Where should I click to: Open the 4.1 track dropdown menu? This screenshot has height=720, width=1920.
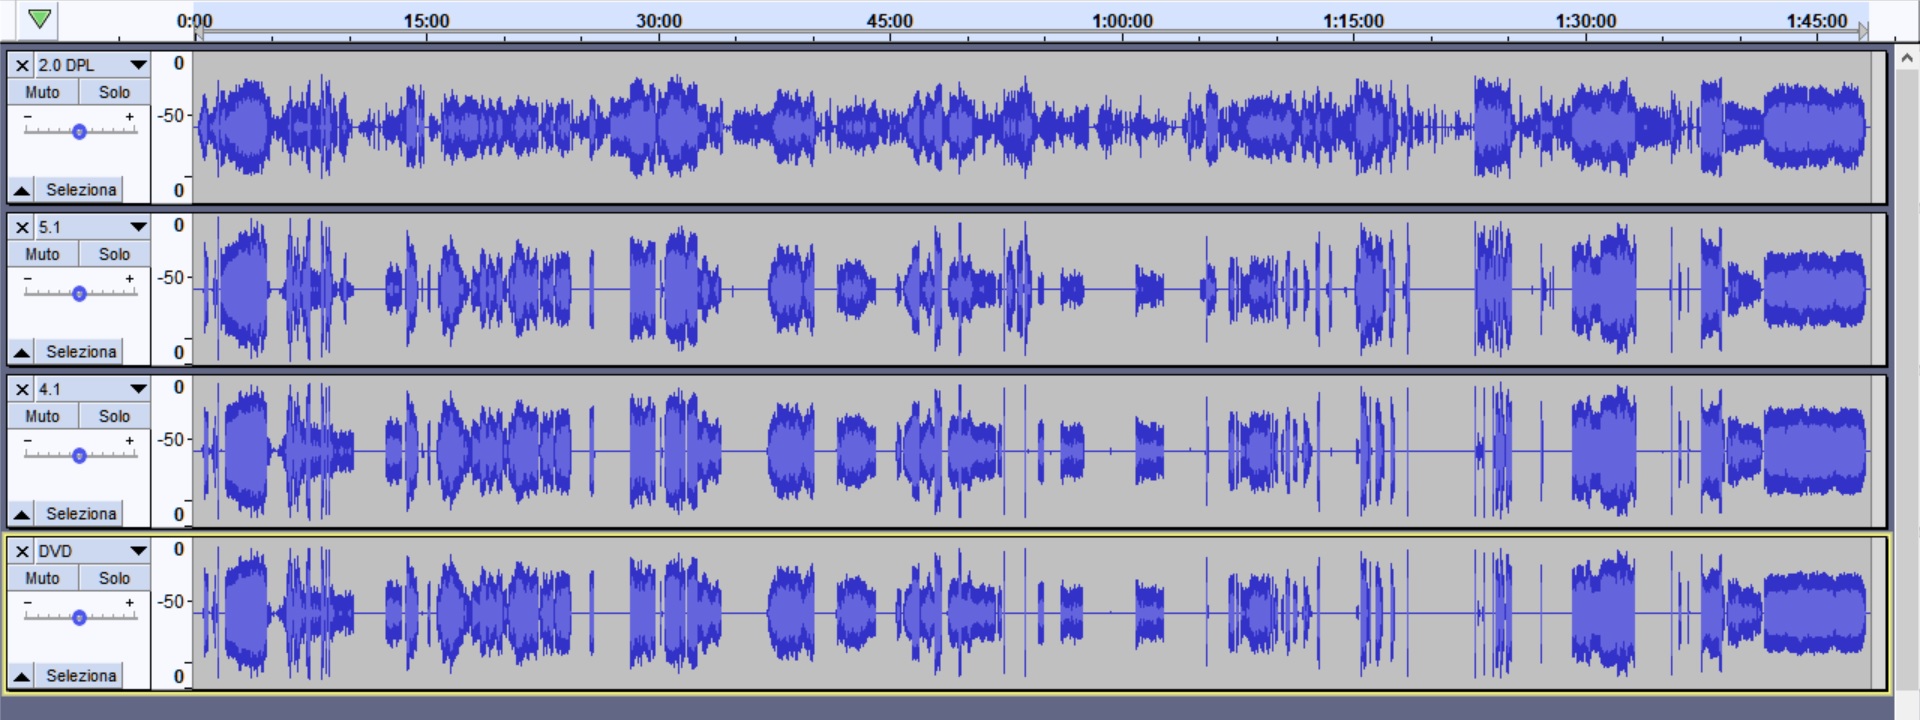tap(138, 389)
